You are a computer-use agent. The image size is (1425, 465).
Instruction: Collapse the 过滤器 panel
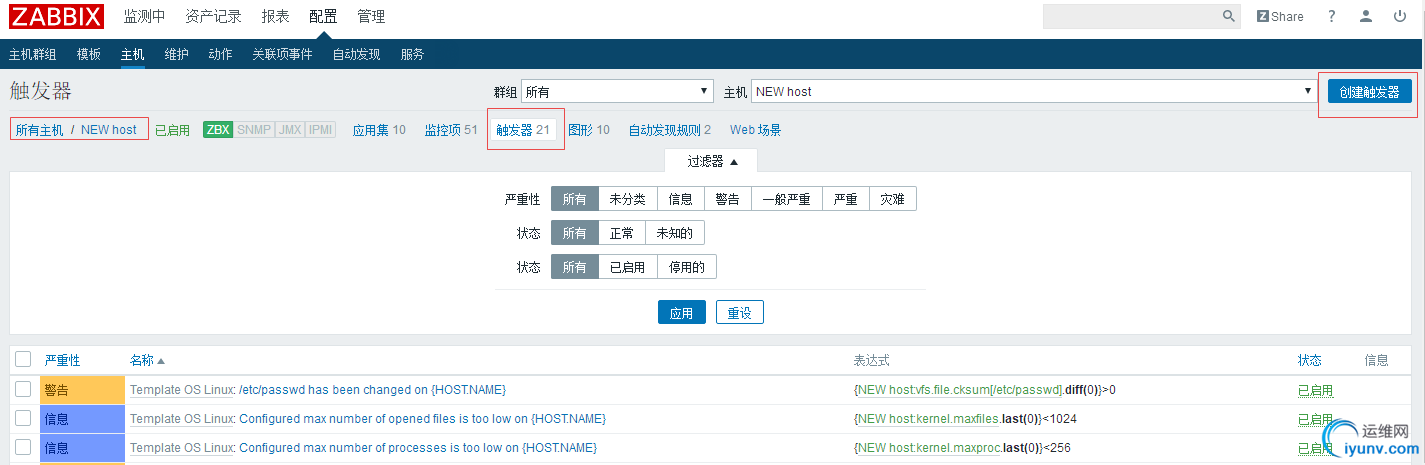[712, 161]
